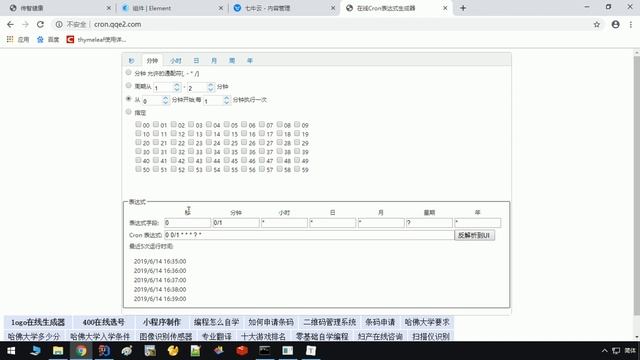Click the spinner on the 周期从 start field
Screen dimensions: 640x360
pos(177,87)
